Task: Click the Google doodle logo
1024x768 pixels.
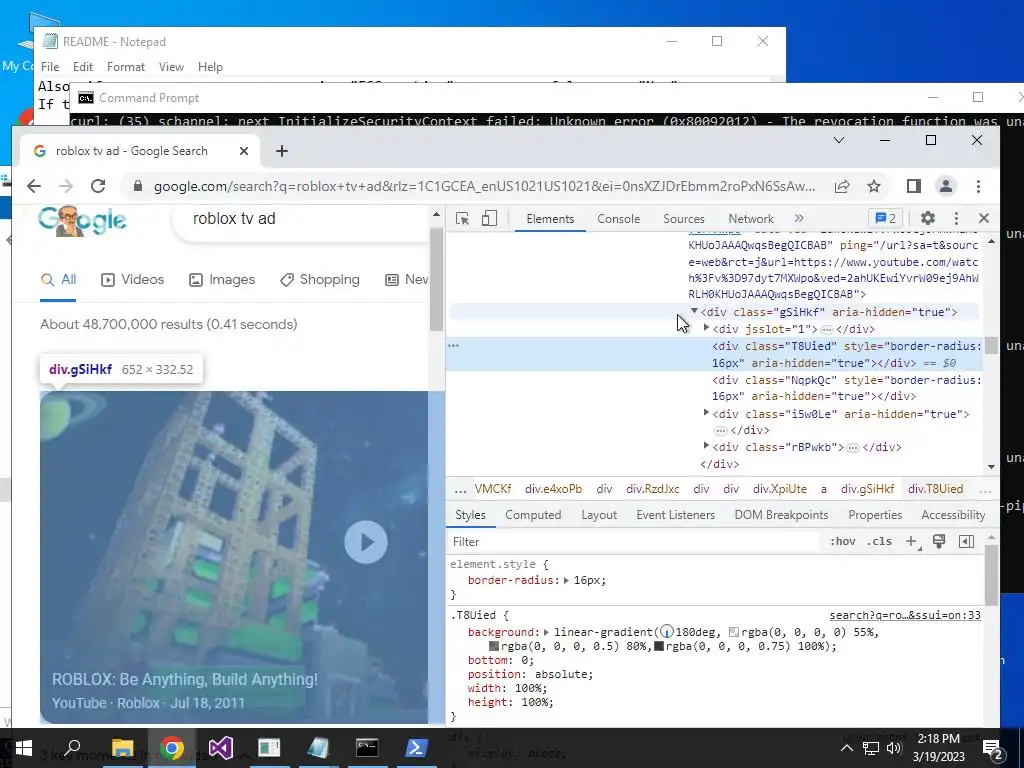Action: coord(82,221)
